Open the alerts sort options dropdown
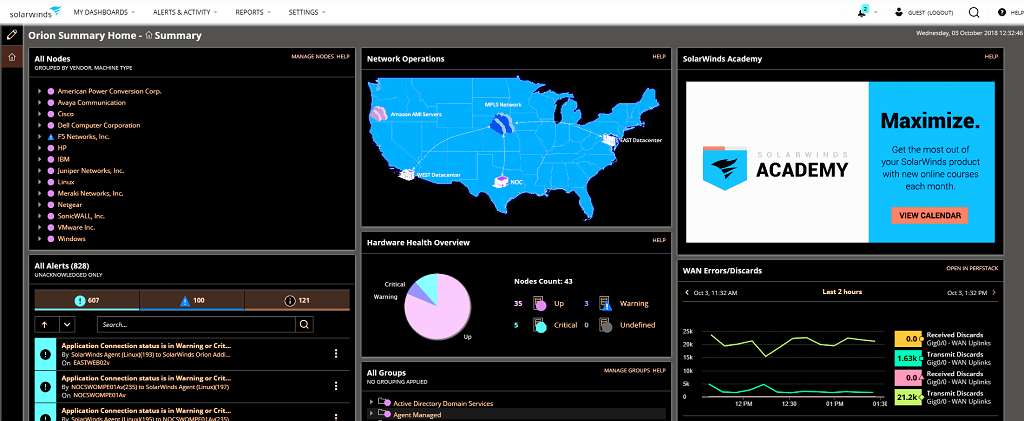Image resolution: width=1024 pixels, height=421 pixels. click(x=67, y=324)
